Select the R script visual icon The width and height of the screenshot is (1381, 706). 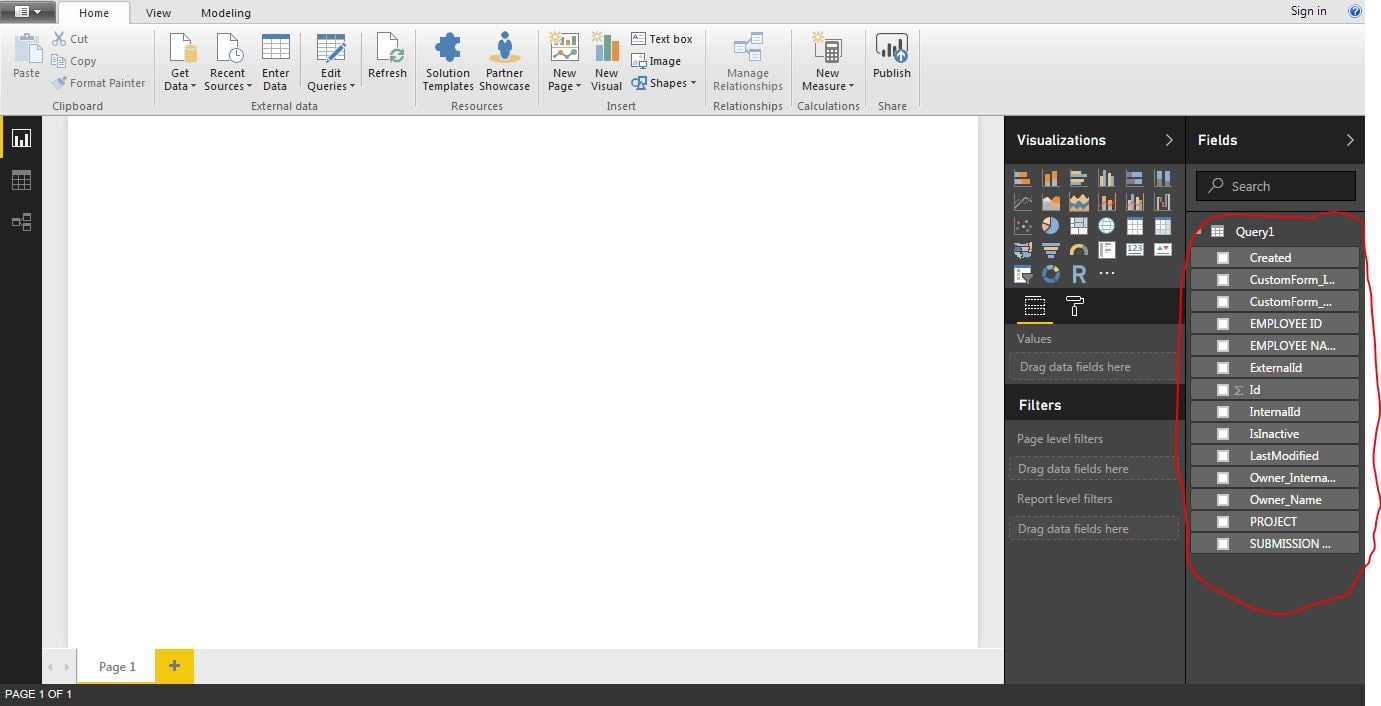click(x=1079, y=273)
